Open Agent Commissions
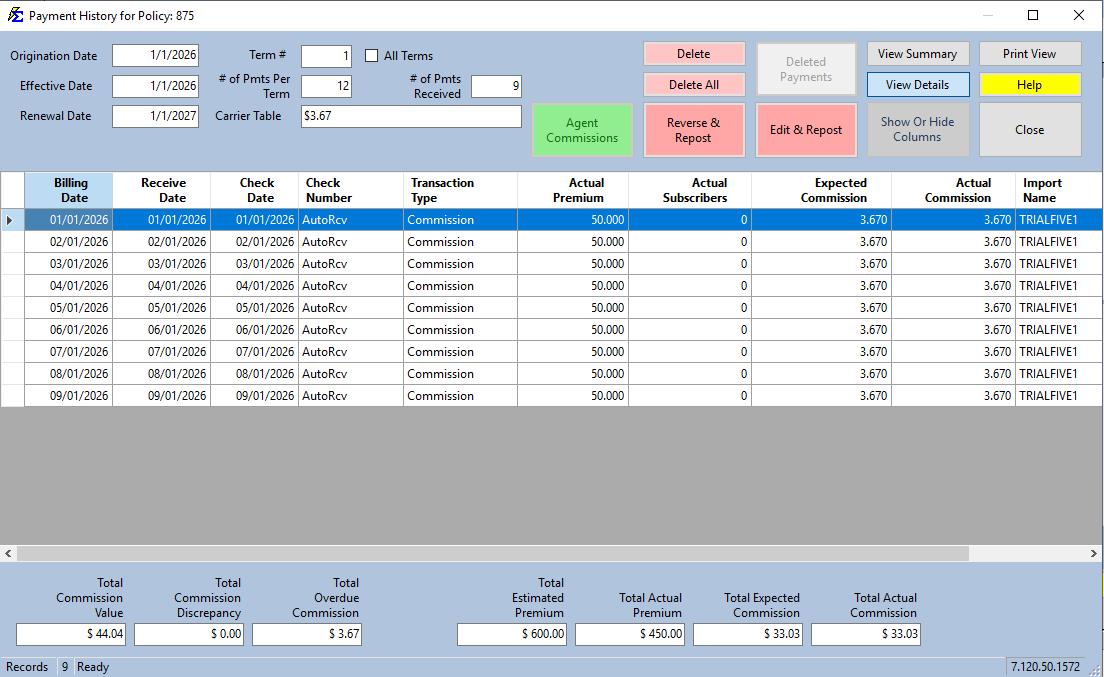 click(x=582, y=130)
